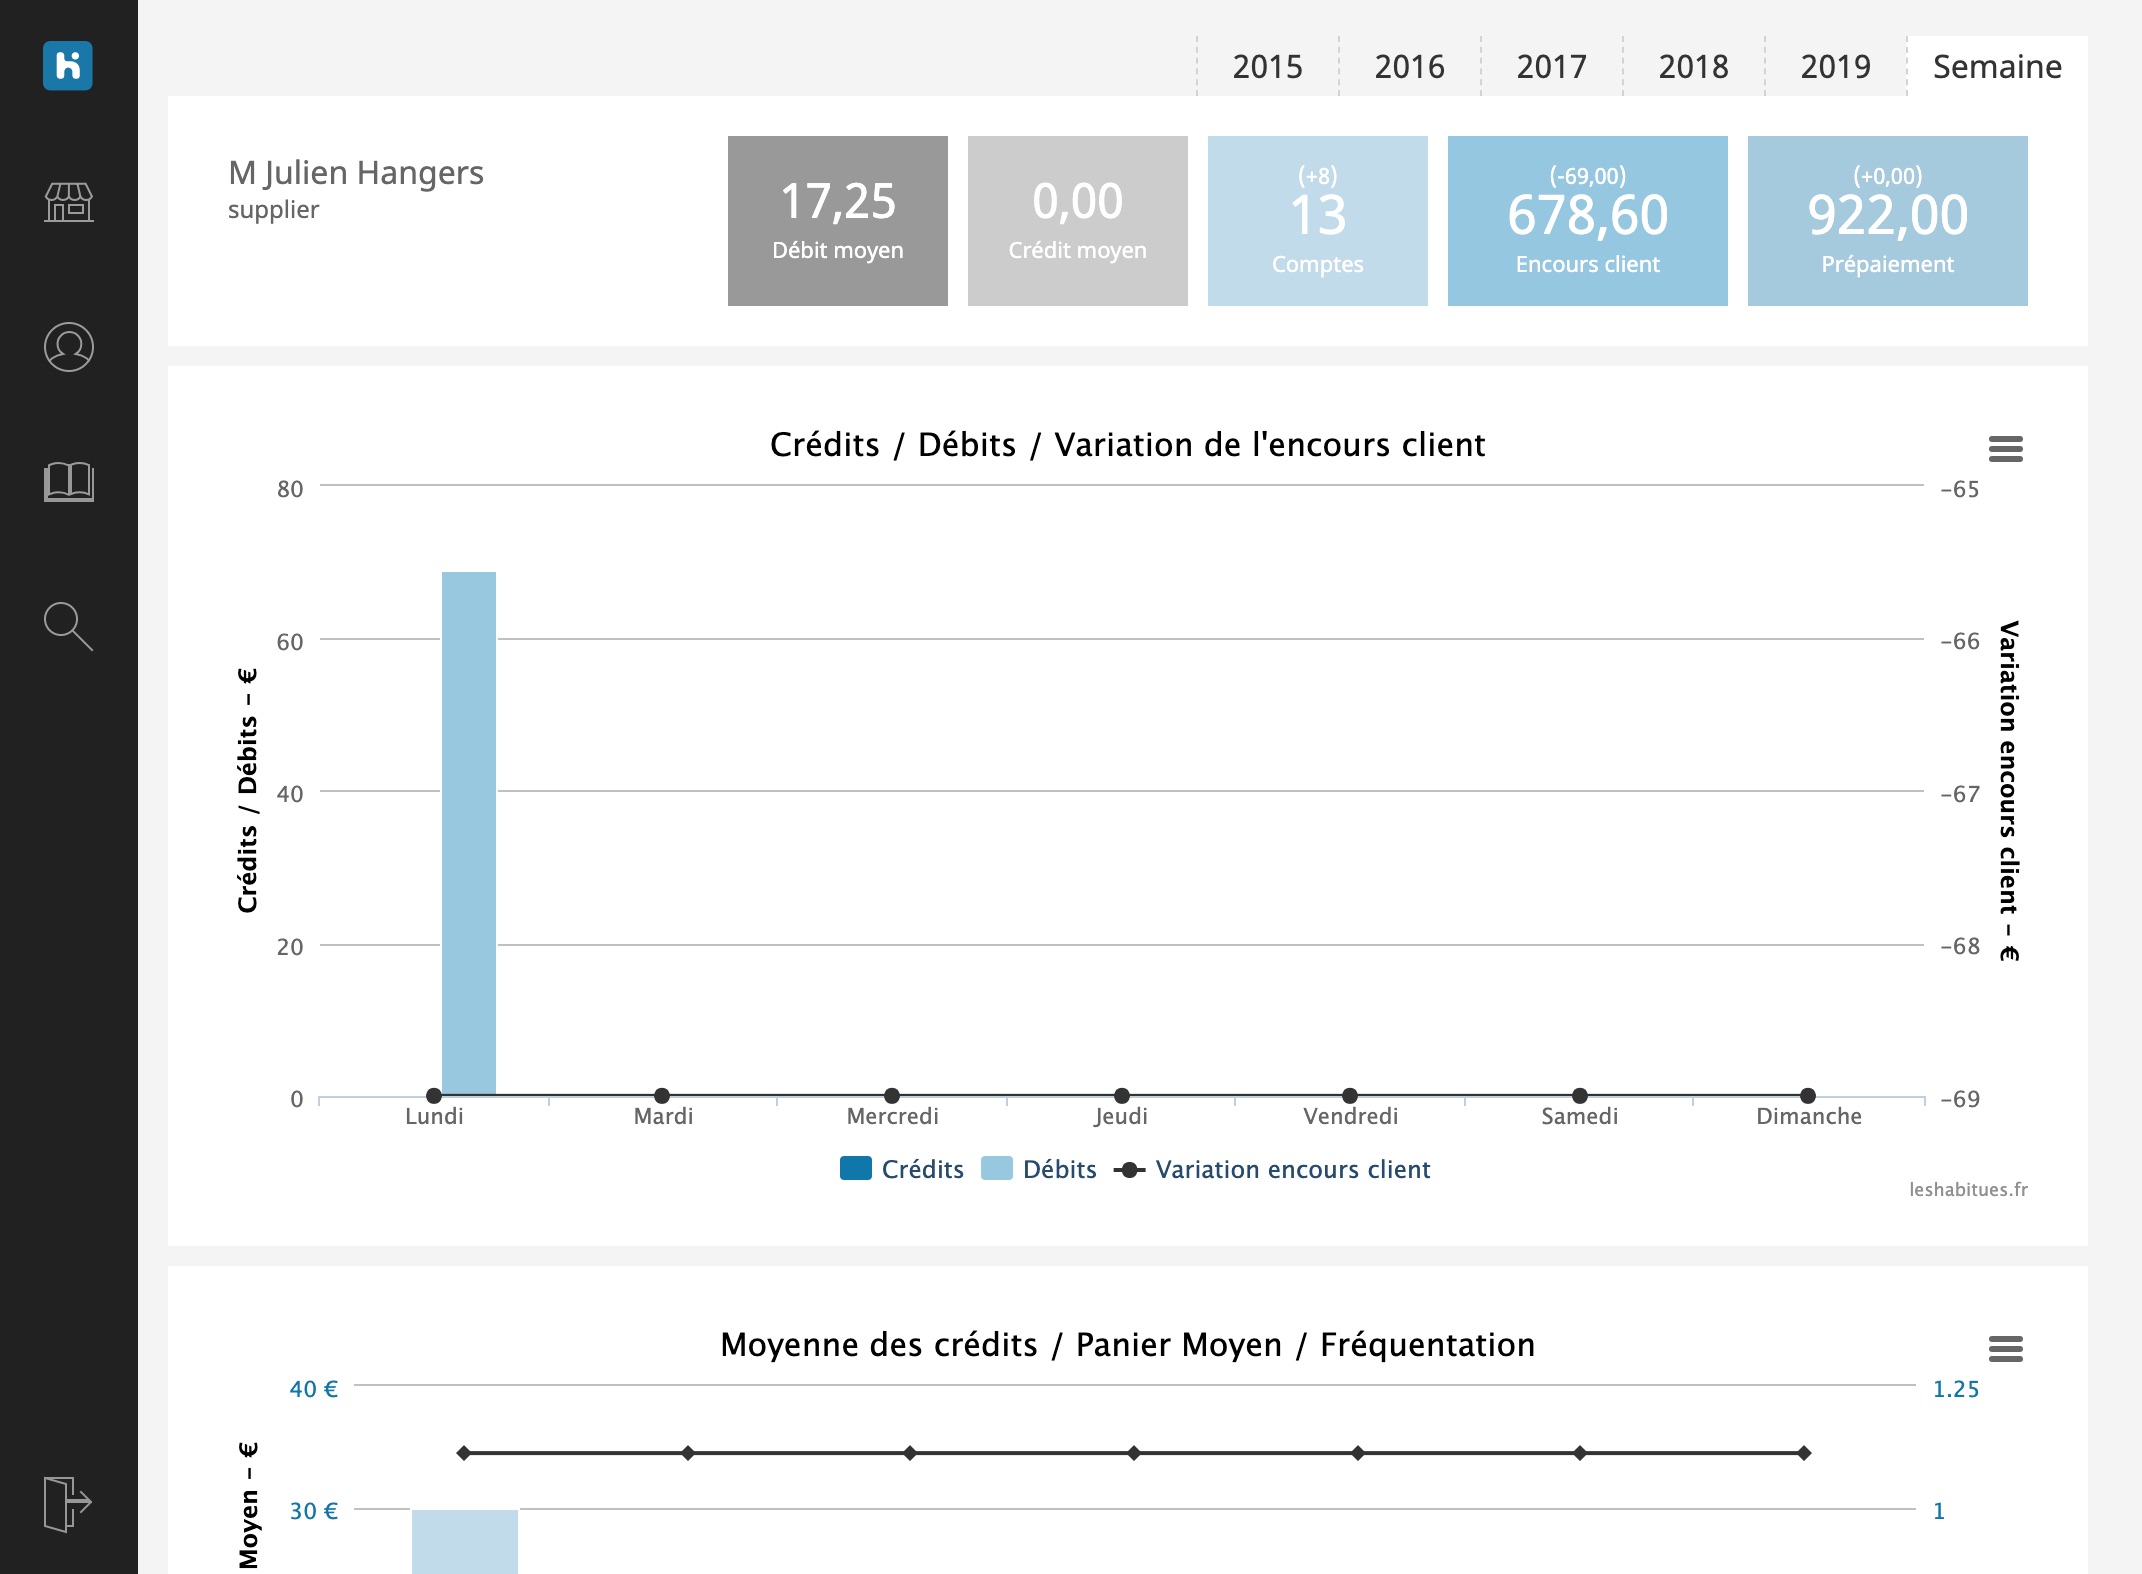Click the Prépaiement 922,00 tile

(1888, 221)
